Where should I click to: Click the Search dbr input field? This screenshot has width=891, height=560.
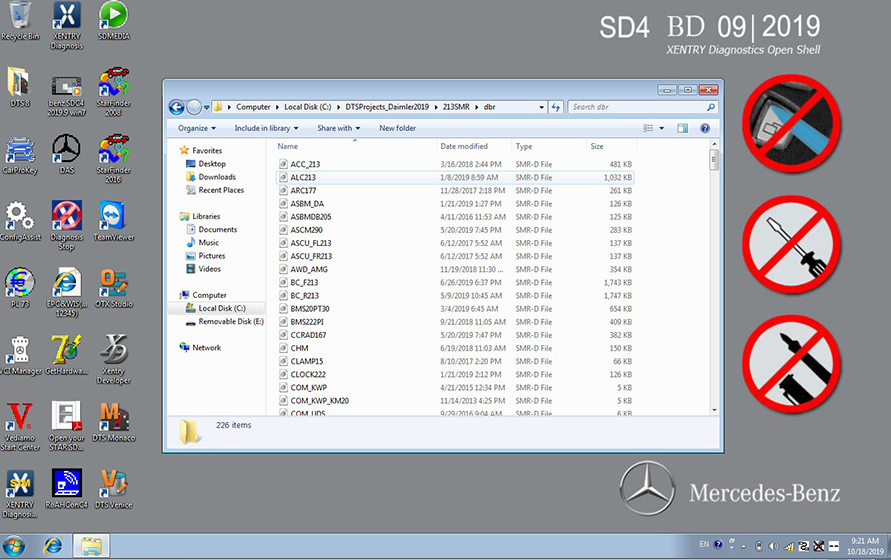pyautogui.click(x=643, y=107)
